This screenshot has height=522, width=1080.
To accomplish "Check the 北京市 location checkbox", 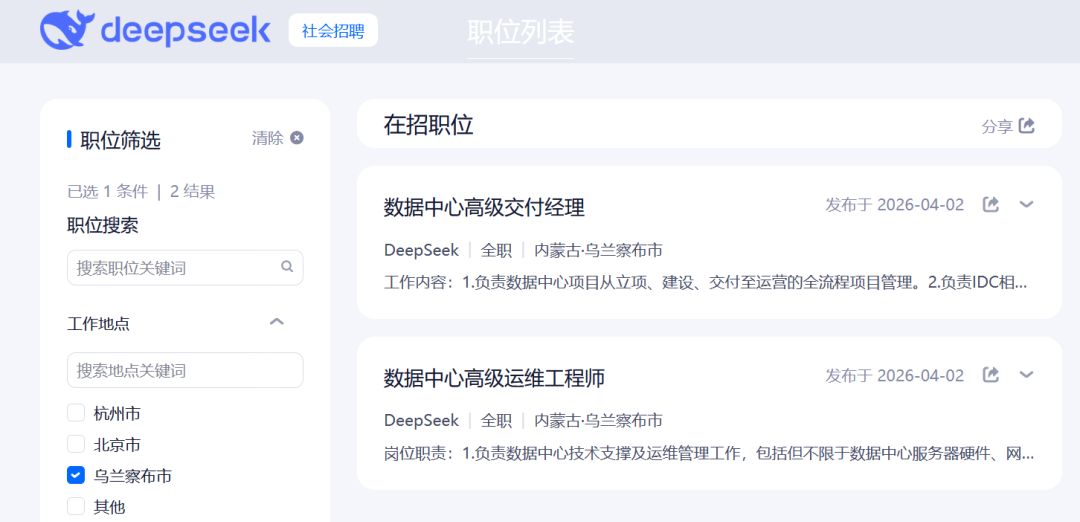I will [76, 444].
